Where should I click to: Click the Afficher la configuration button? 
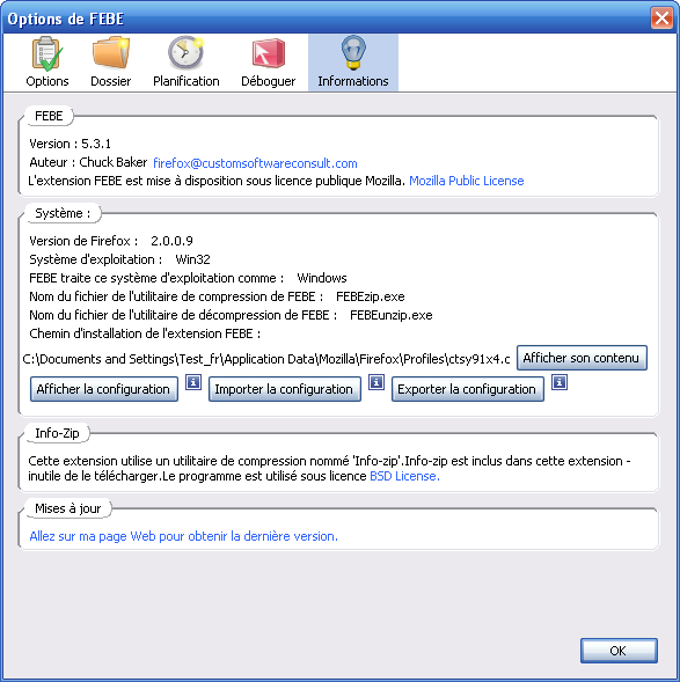[x=104, y=389]
